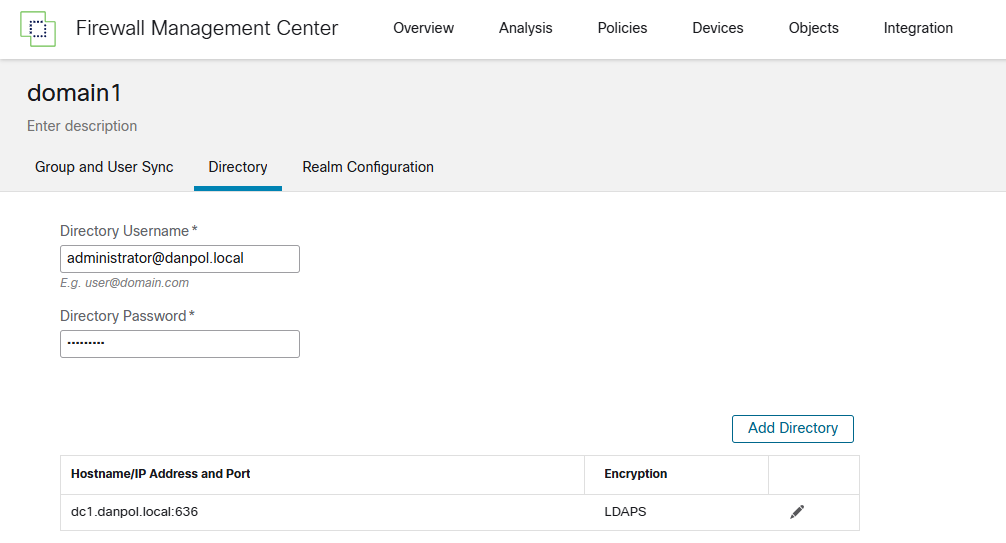Click the Add Directory button
The image size is (1006, 543).
792,429
